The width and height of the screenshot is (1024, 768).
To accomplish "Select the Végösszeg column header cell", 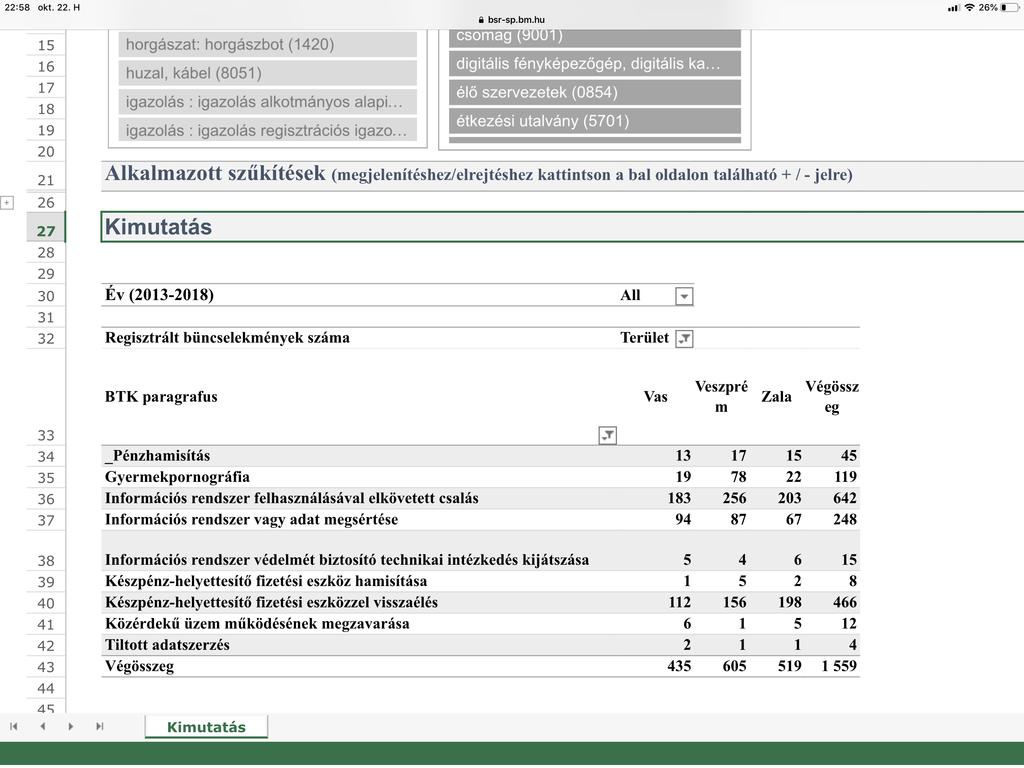I will pyautogui.click(x=832, y=396).
